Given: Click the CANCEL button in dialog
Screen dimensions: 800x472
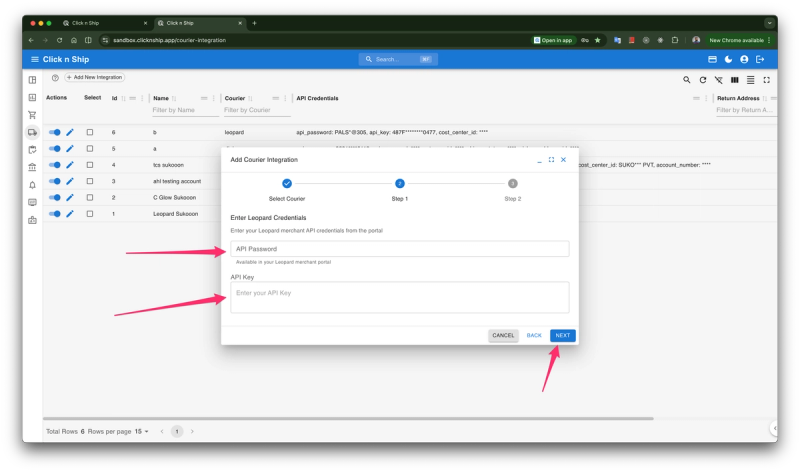Looking at the screenshot, I should point(503,335).
